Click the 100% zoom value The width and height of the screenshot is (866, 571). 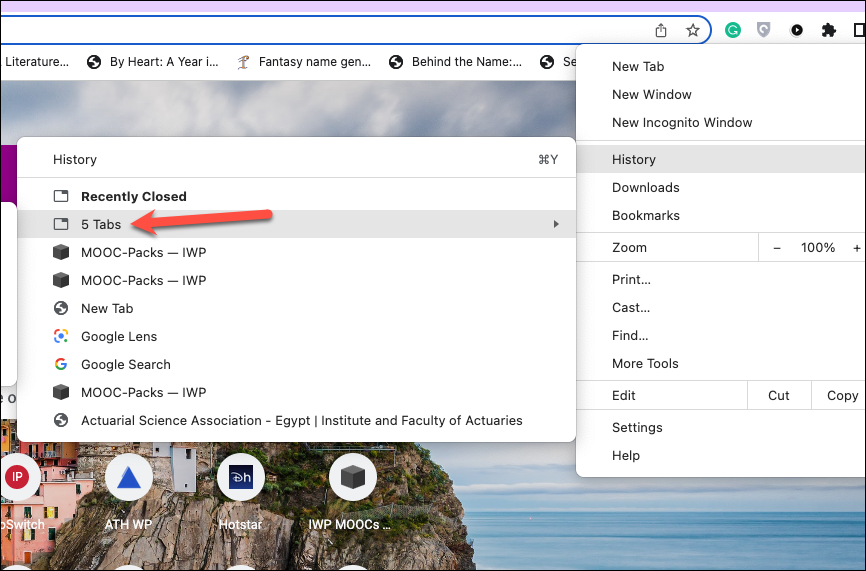(818, 248)
